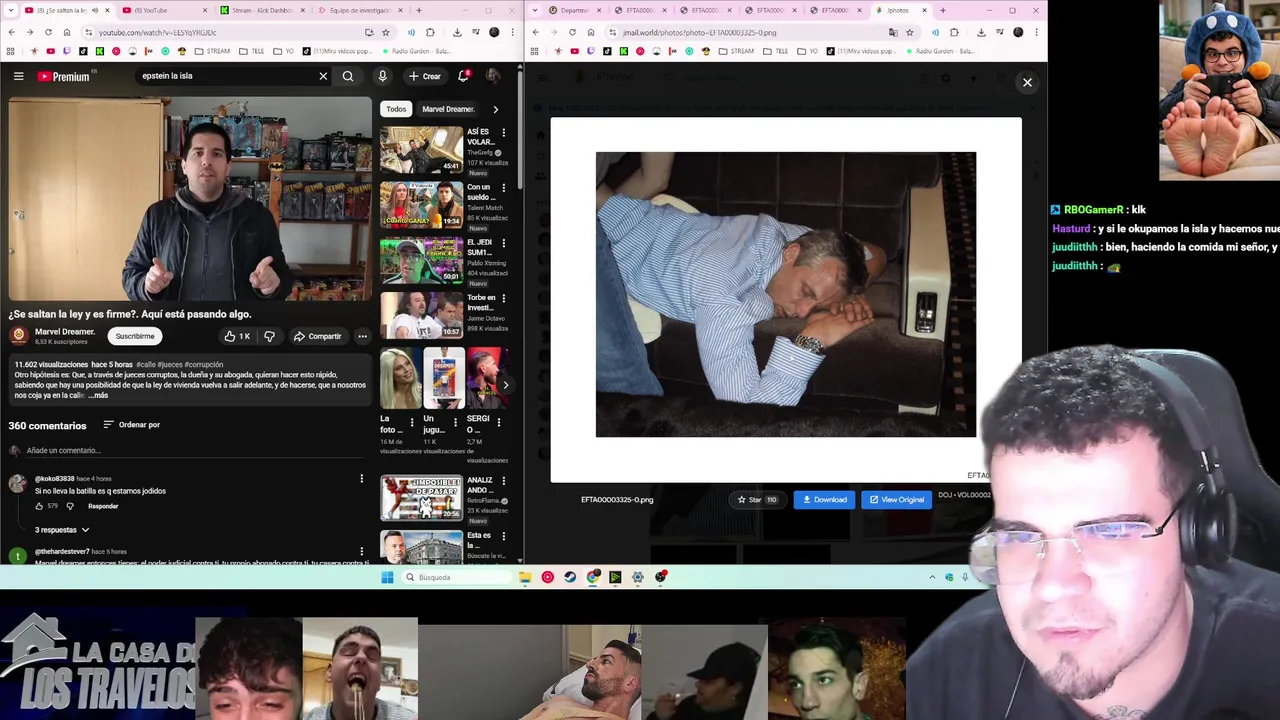Open options menu for 'ASÍ ES VOLAR' video
This screenshot has height=720, width=1280.
503,133
